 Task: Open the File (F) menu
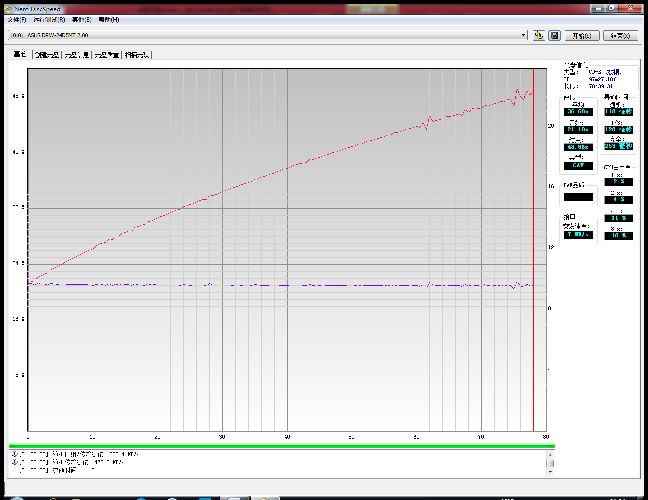pos(17,19)
